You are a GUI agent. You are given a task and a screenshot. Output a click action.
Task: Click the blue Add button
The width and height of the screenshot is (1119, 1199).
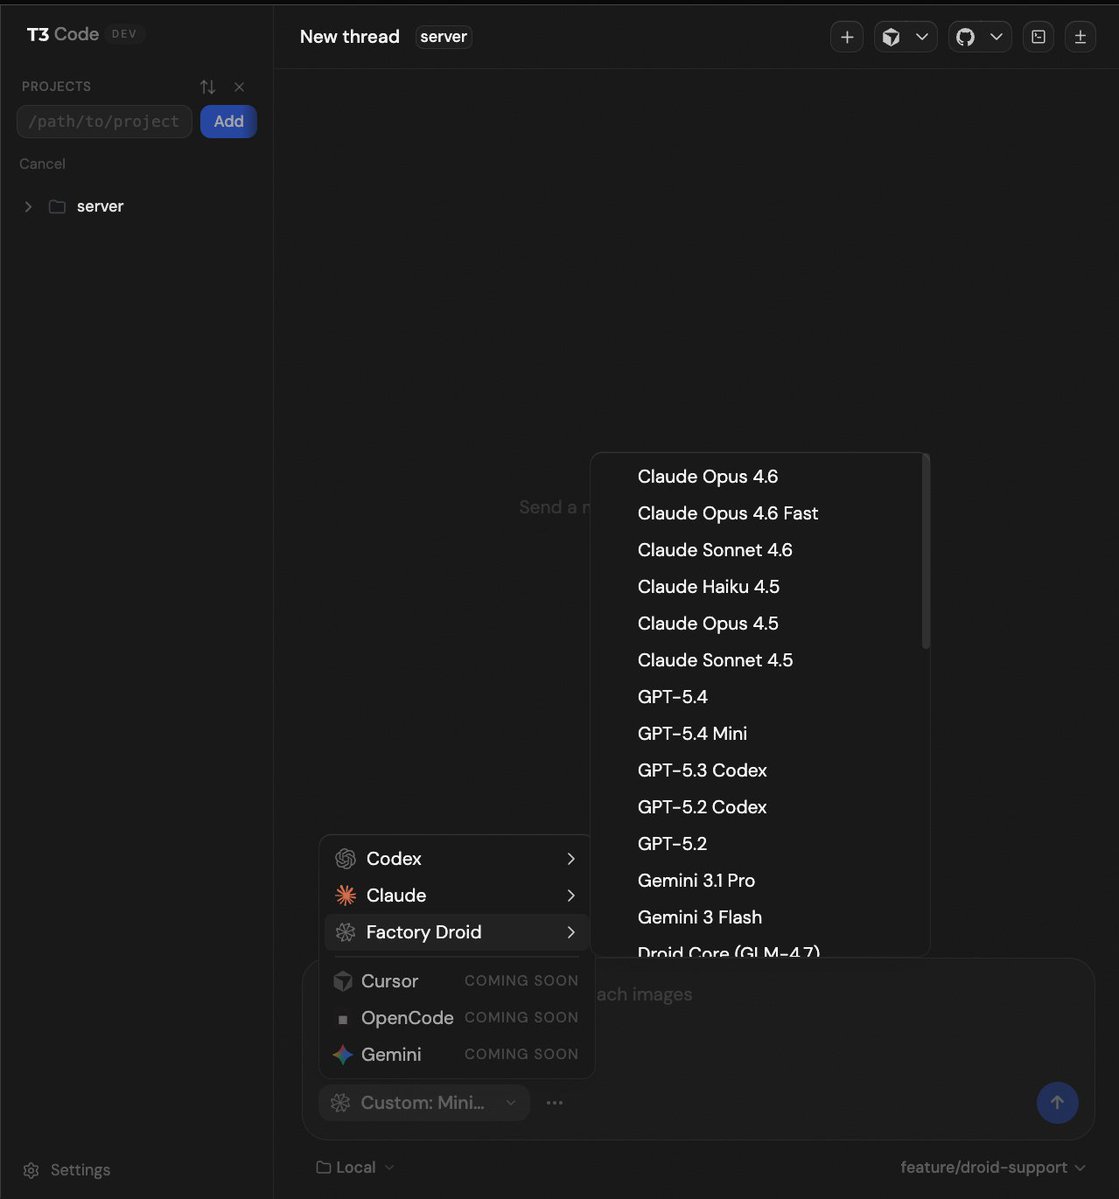(229, 122)
